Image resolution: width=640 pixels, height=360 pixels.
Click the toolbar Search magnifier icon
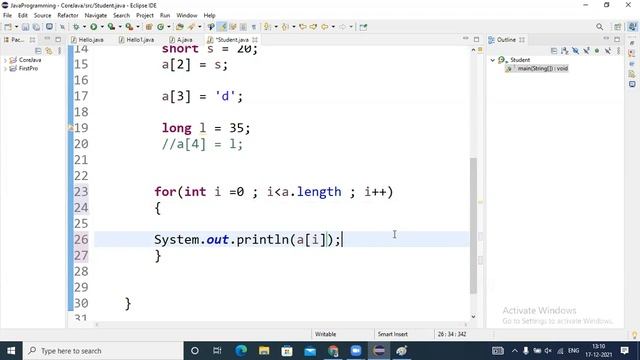(x=599, y=27)
